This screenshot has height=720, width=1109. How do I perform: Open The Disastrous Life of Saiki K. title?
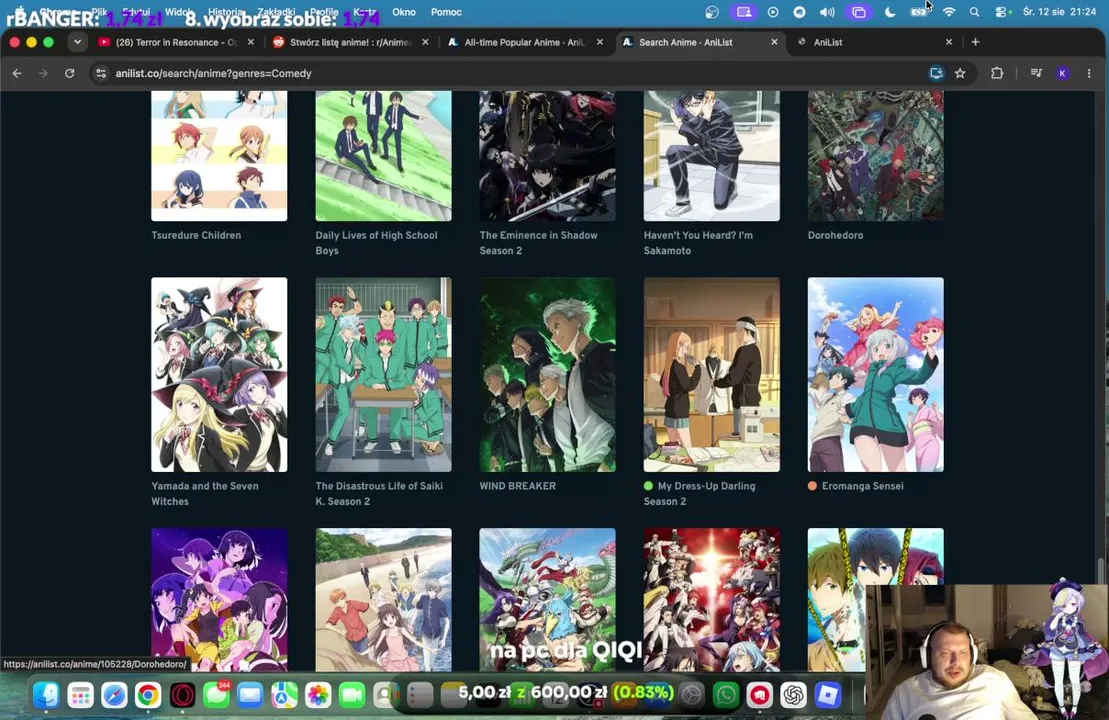coord(379,494)
